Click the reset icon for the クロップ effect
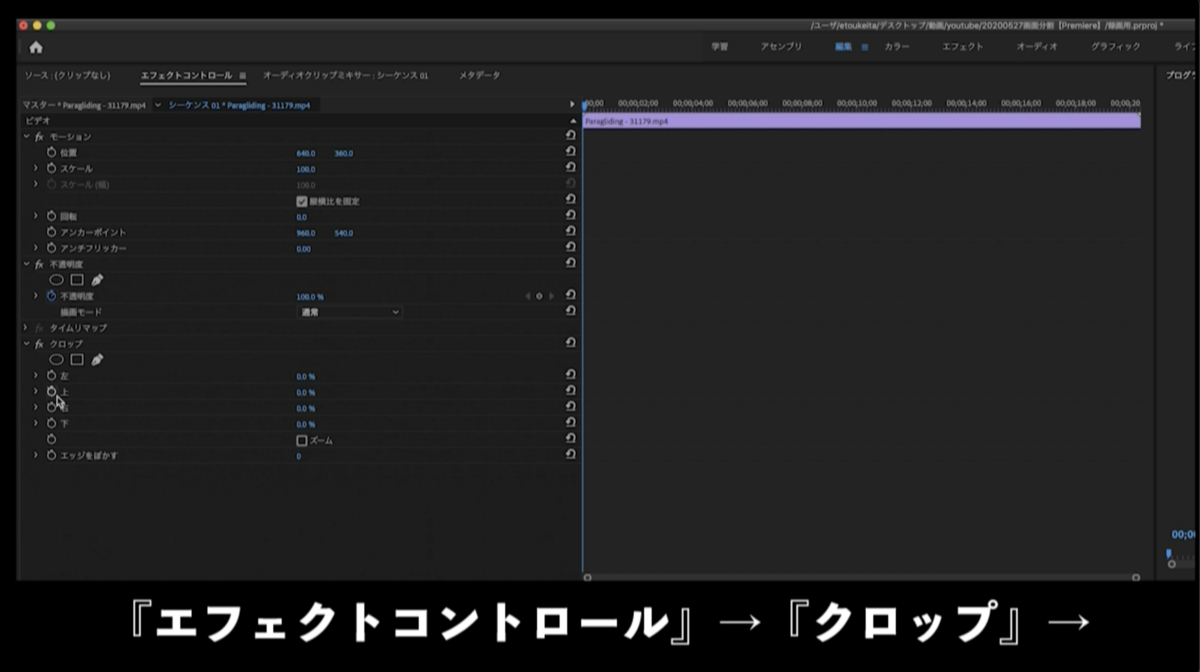 click(x=570, y=343)
